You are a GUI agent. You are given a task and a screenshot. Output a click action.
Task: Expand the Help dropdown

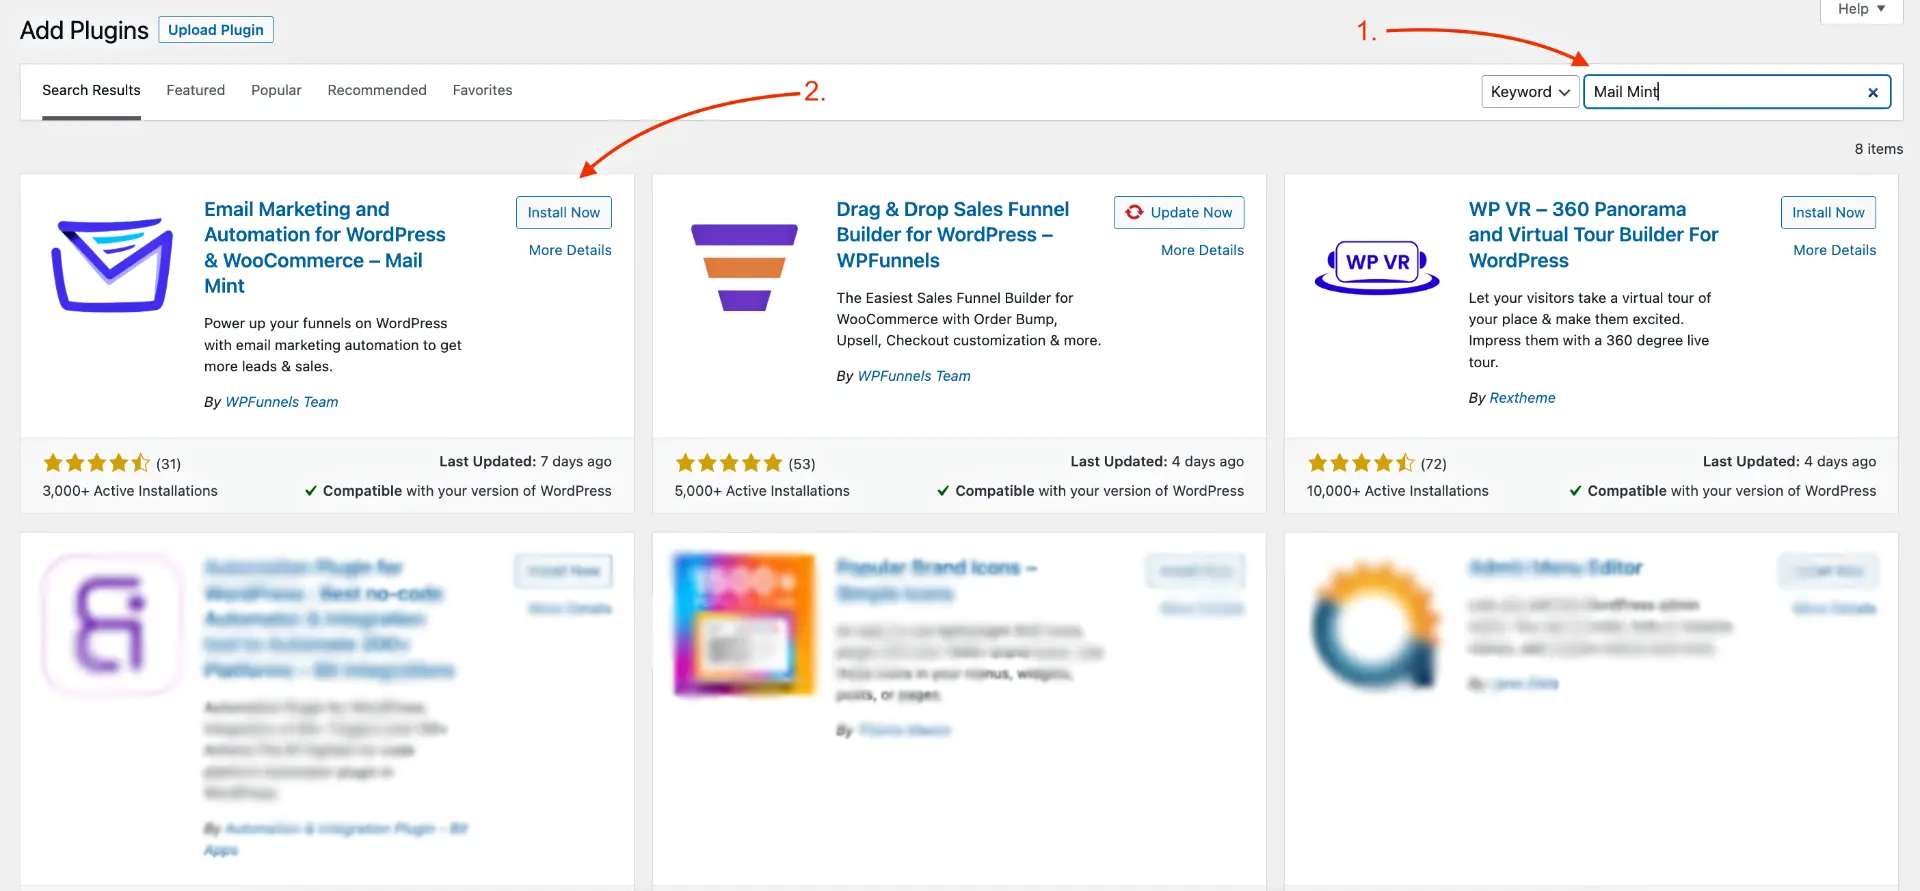[x=1861, y=9]
